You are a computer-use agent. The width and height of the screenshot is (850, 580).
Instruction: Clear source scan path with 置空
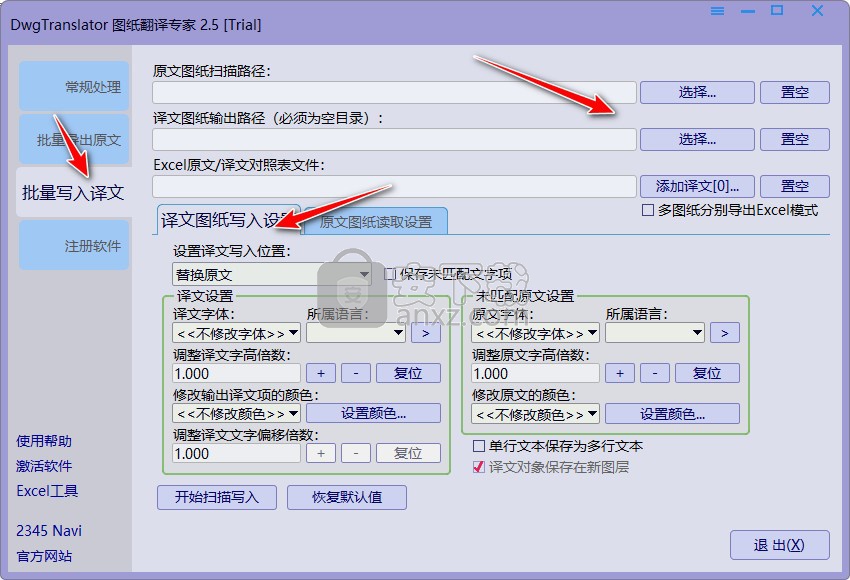[795, 92]
